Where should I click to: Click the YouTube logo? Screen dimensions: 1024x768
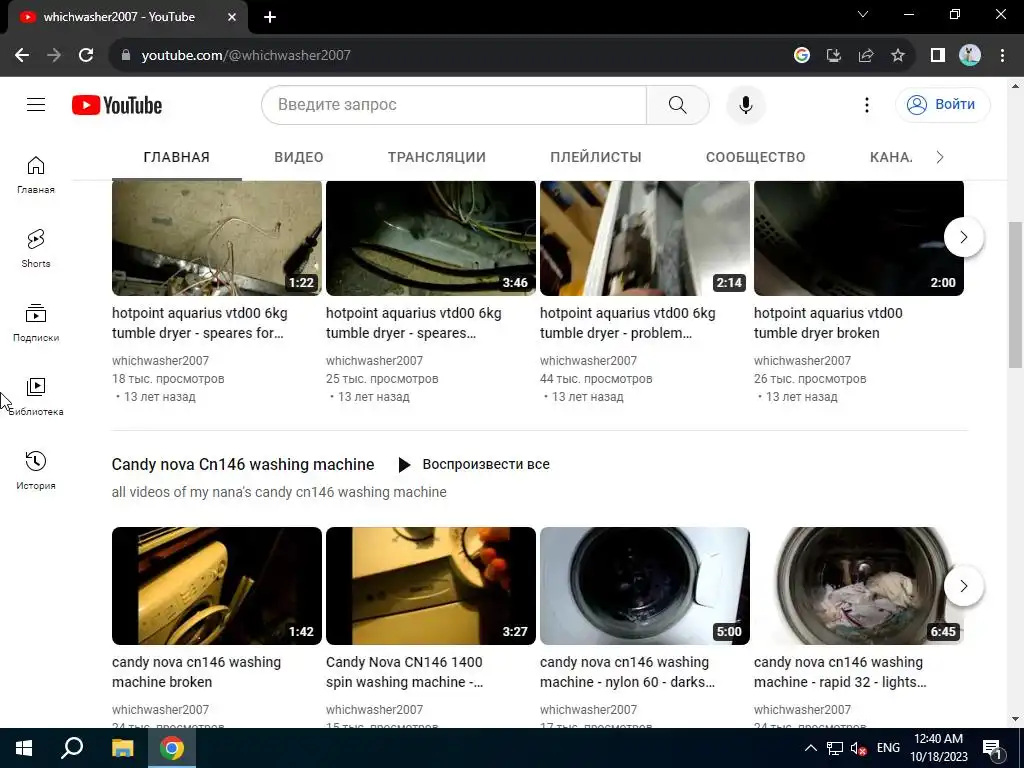117,105
